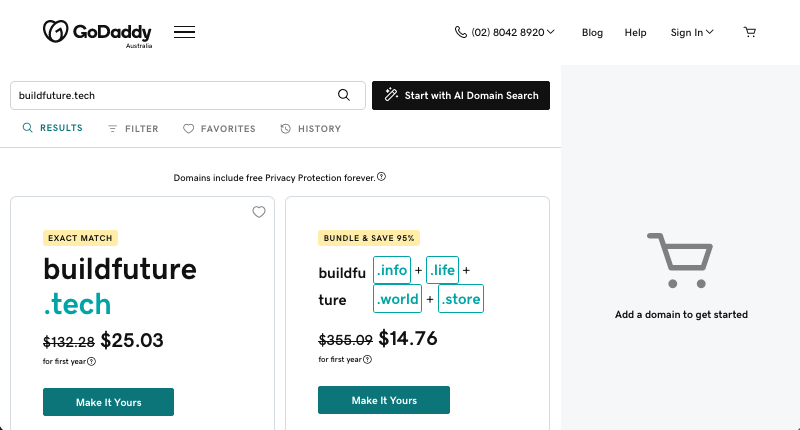Open the Help link in header

click(x=636, y=32)
